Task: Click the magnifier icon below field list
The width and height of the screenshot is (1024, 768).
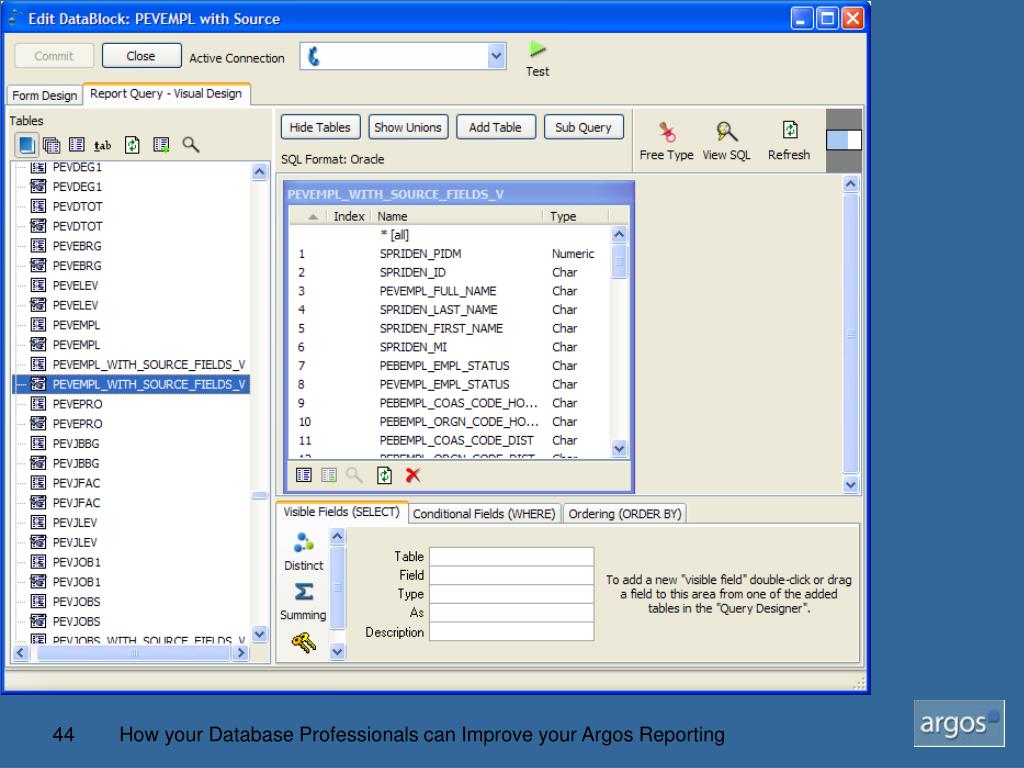Action: pos(355,475)
